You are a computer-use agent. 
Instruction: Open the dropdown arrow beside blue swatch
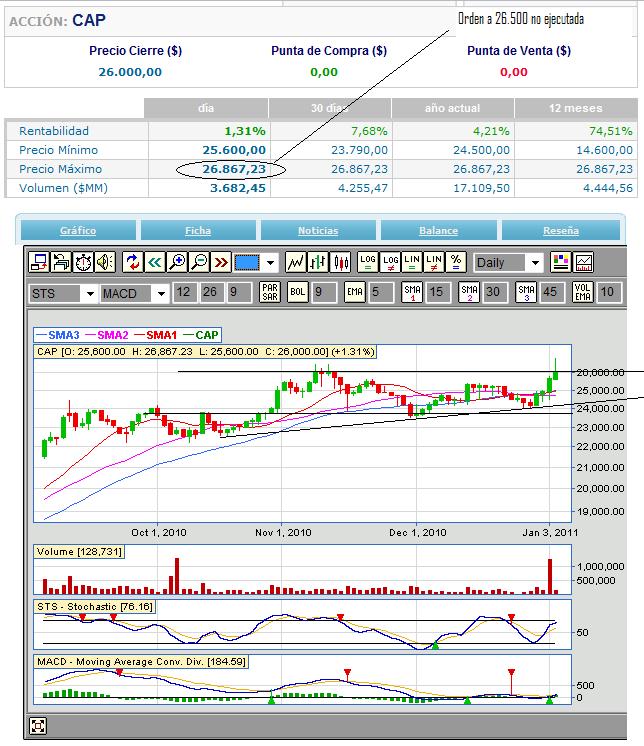point(270,263)
